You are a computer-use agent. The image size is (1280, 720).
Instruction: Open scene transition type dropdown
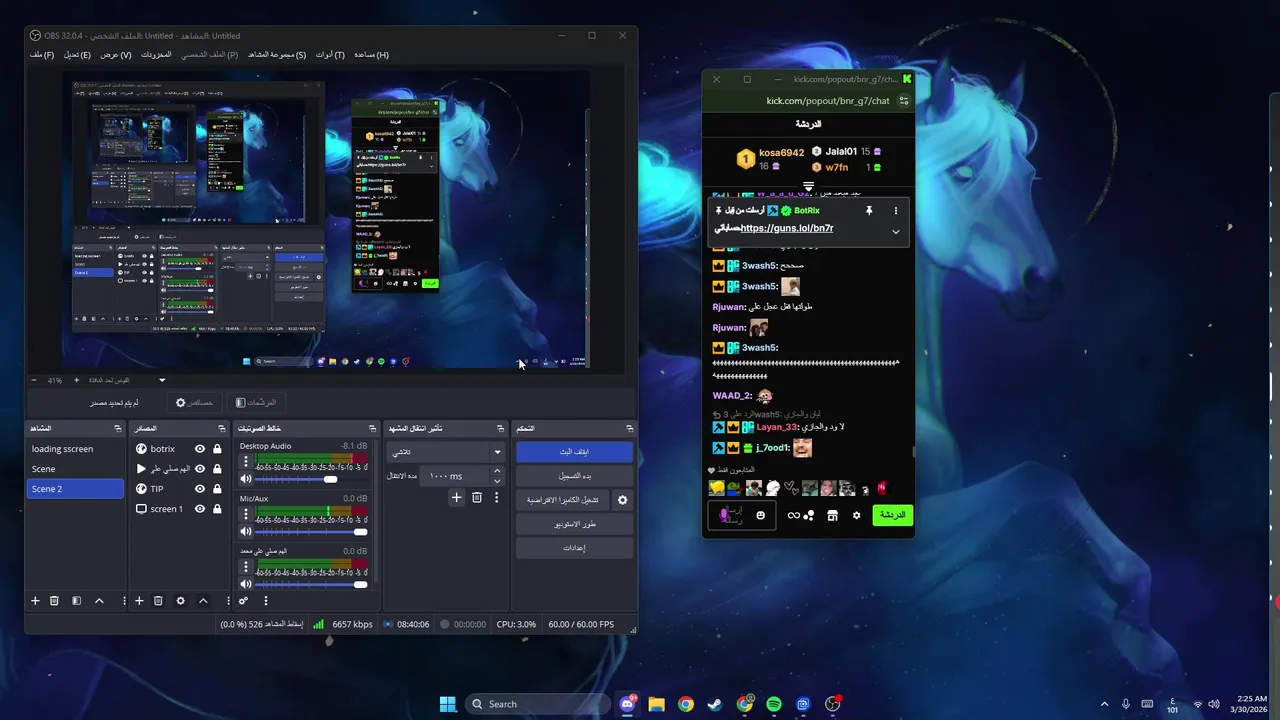445,452
